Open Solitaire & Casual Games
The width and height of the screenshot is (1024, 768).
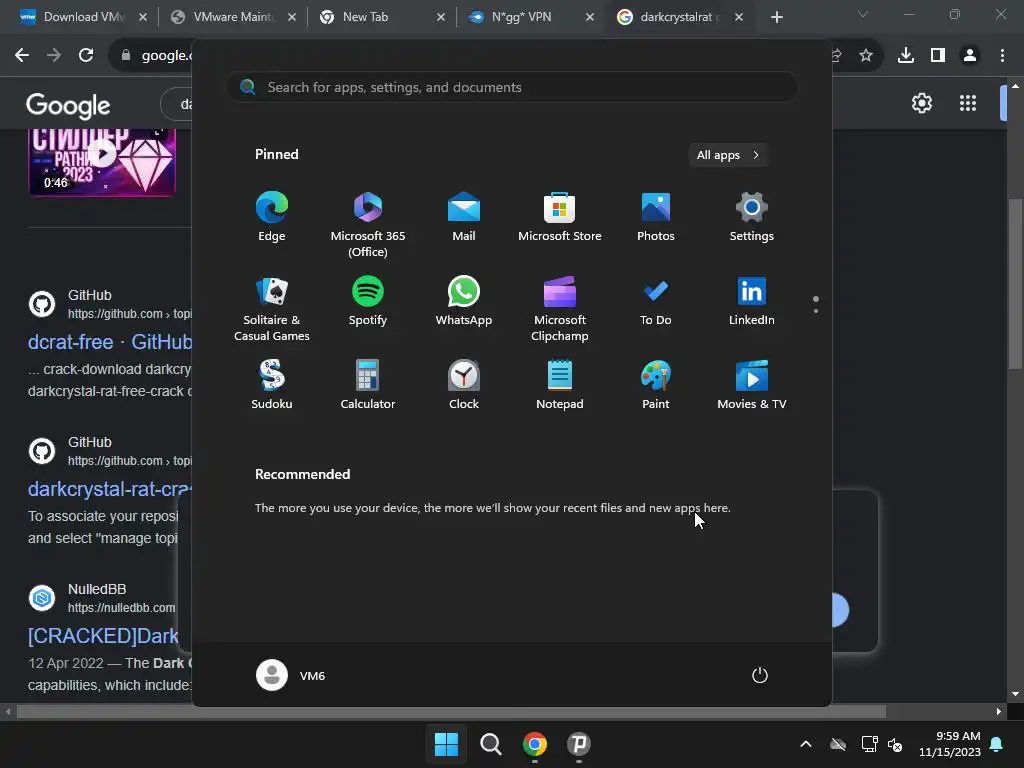click(272, 309)
